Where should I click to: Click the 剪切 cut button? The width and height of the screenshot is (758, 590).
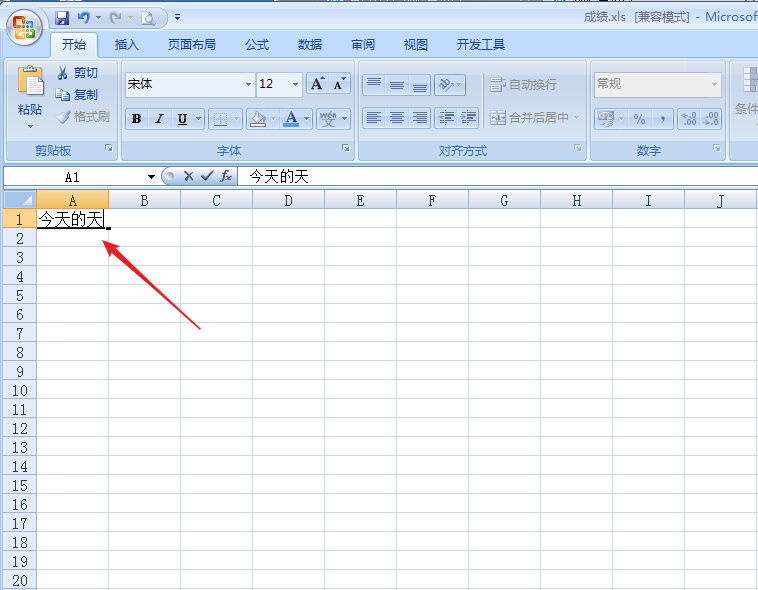pyautogui.click(x=77, y=73)
